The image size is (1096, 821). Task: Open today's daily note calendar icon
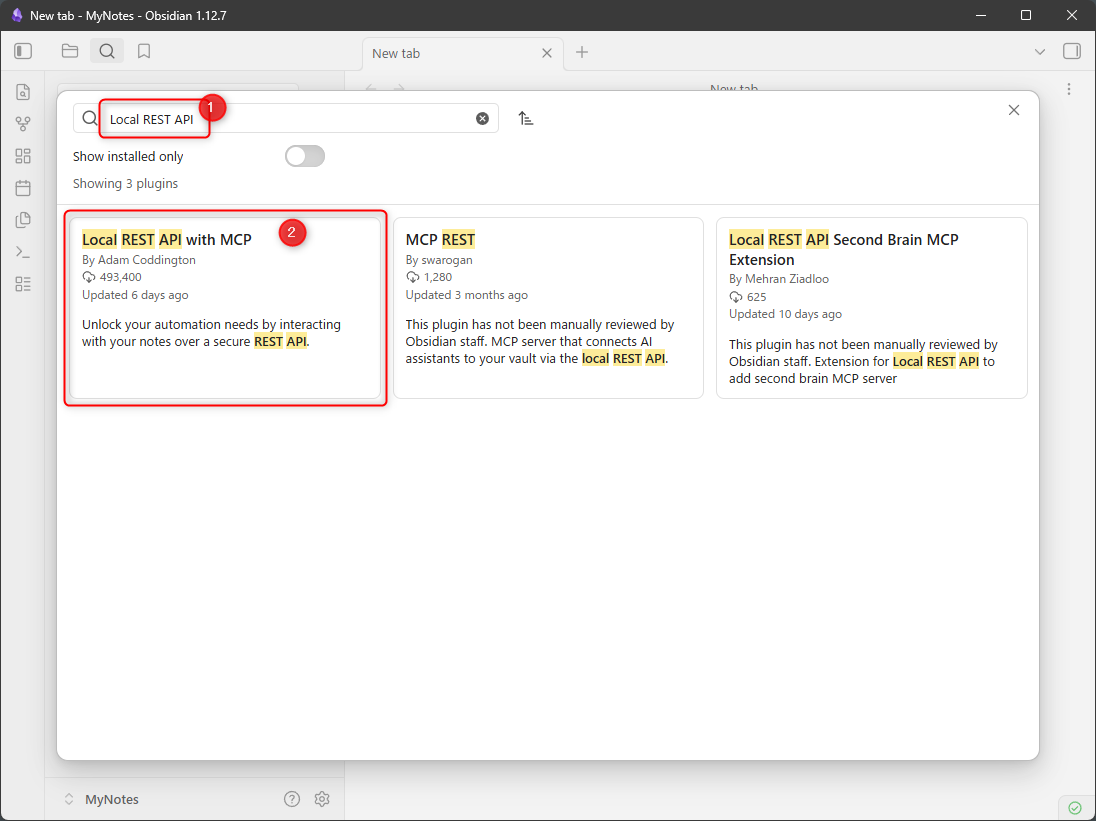[23, 188]
